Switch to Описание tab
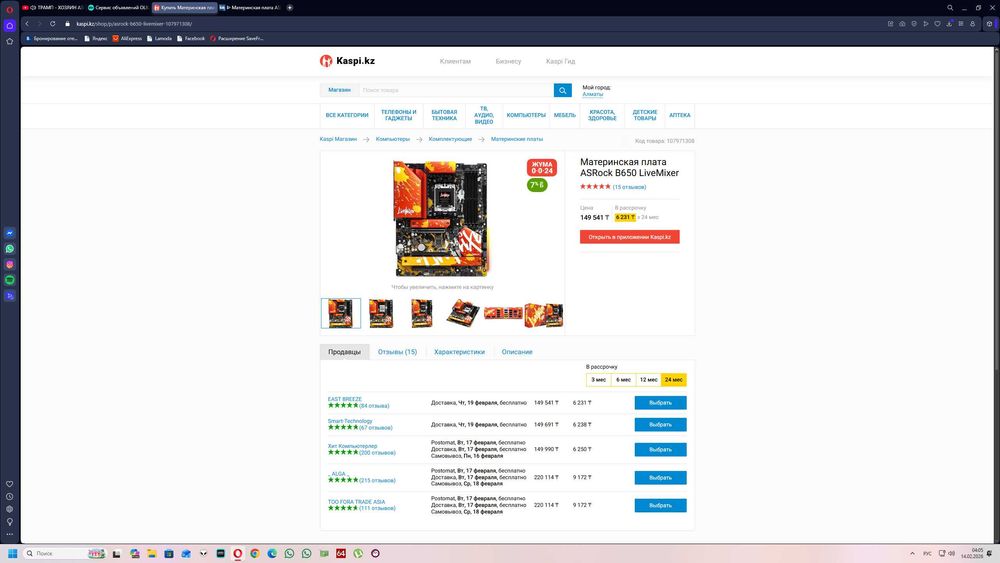The image size is (1000, 563). [x=517, y=352]
